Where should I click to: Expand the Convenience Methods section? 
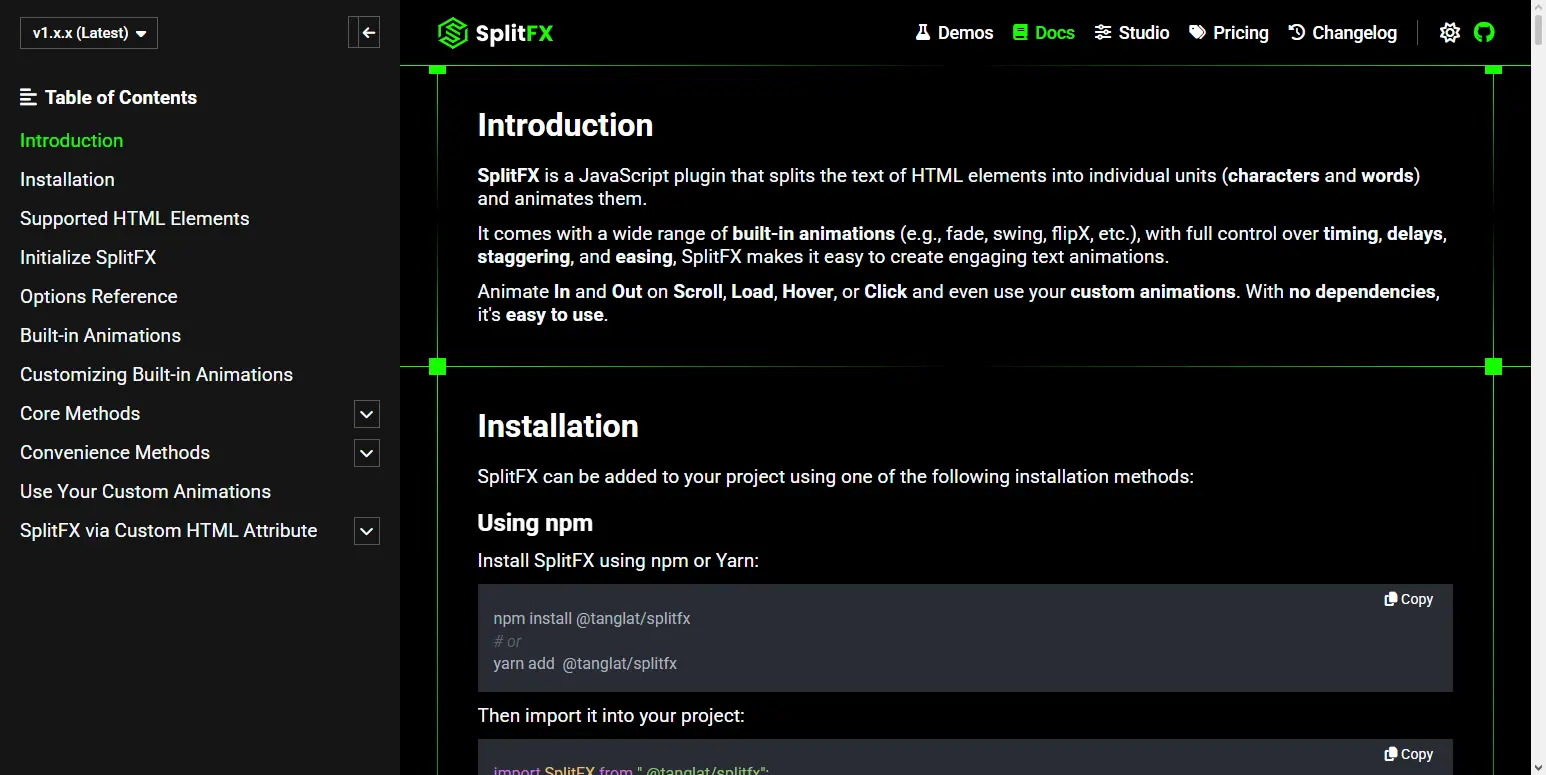(367, 453)
